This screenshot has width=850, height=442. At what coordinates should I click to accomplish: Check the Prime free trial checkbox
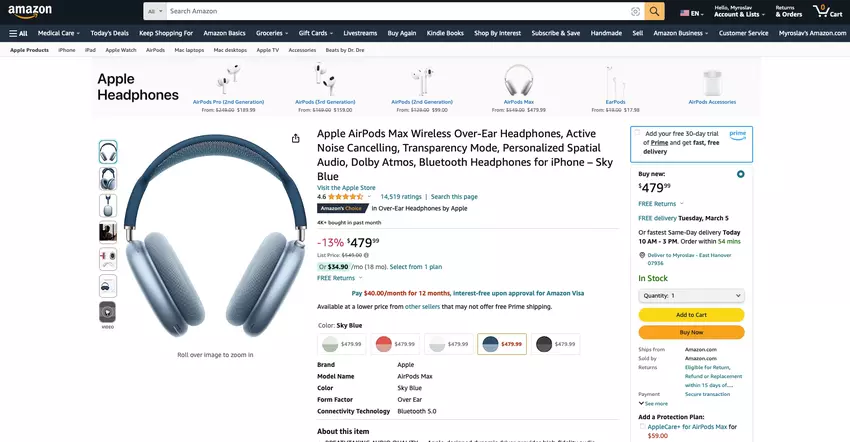pyautogui.click(x=637, y=132)
